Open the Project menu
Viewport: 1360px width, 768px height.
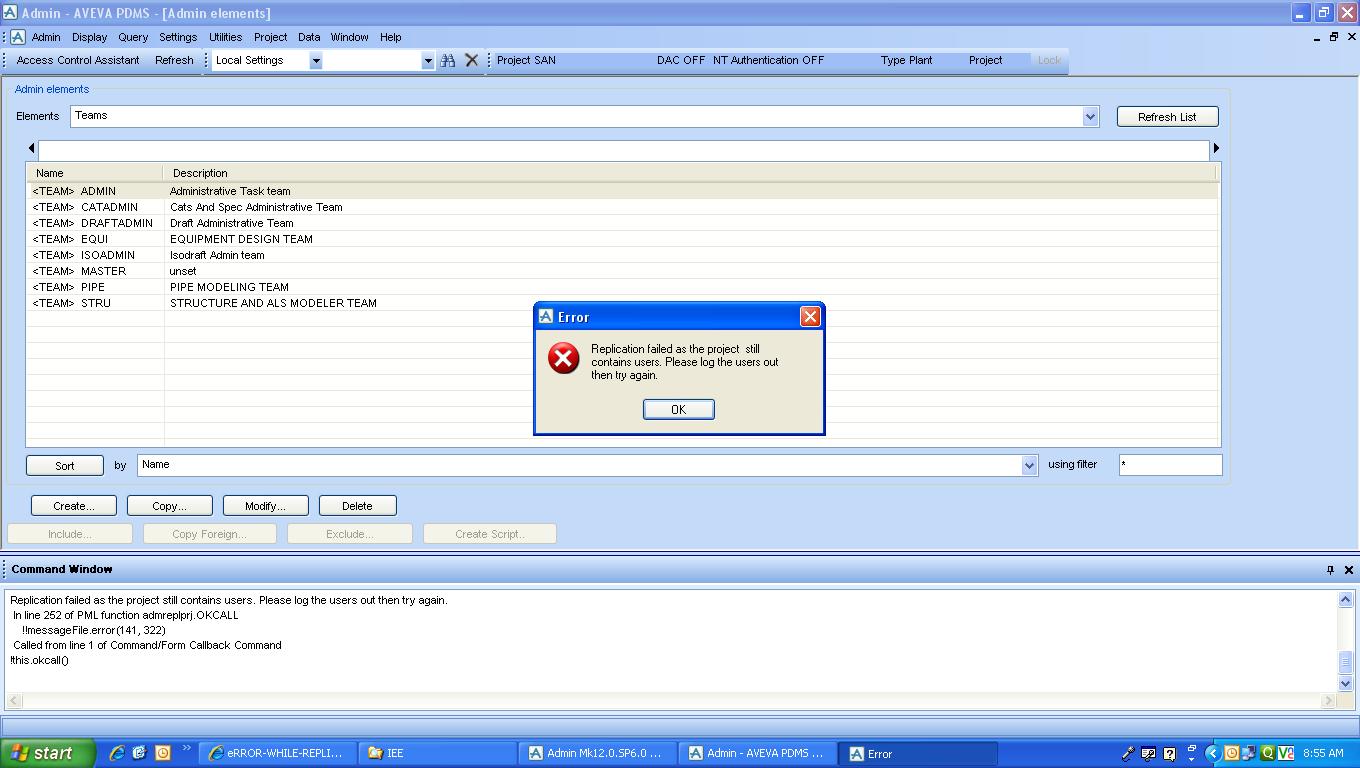pos(270,37)
